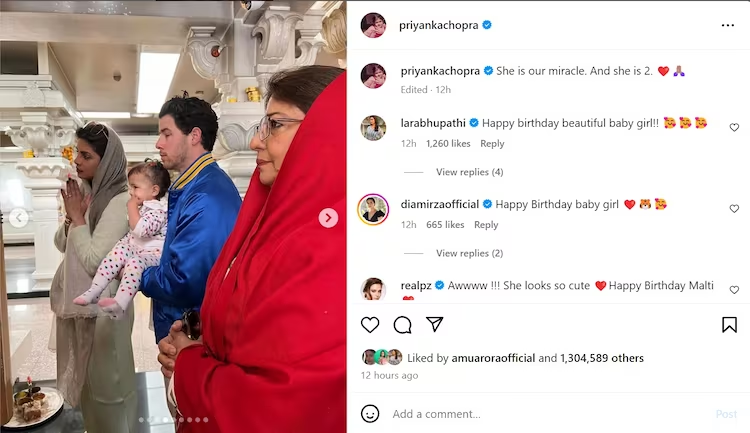The width and height of the screenshot is (750, 433).
Task: Expand View replies (4) under larabhupathi
Action: (x=469, y=172)
